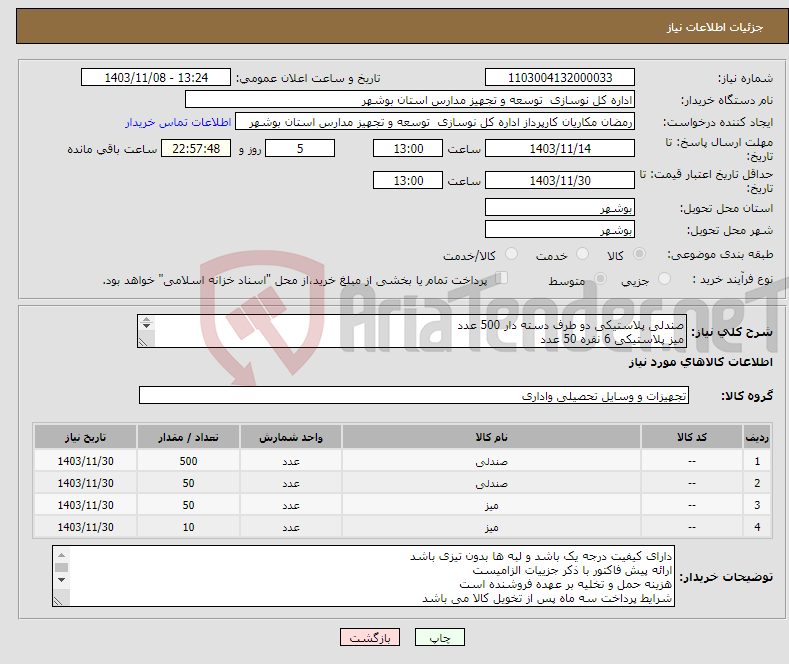Image resolution: width=789 pixels, height=664 pixels.
Task: Click the نوع فرآیند خرید label
Action: tap(732, 279)
